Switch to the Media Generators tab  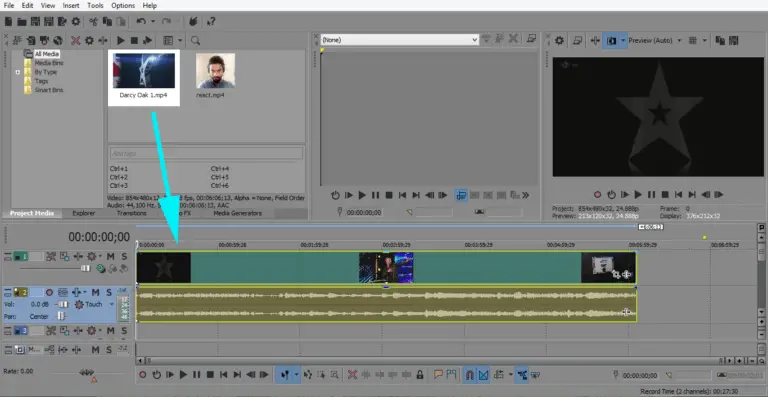(238, 213)
